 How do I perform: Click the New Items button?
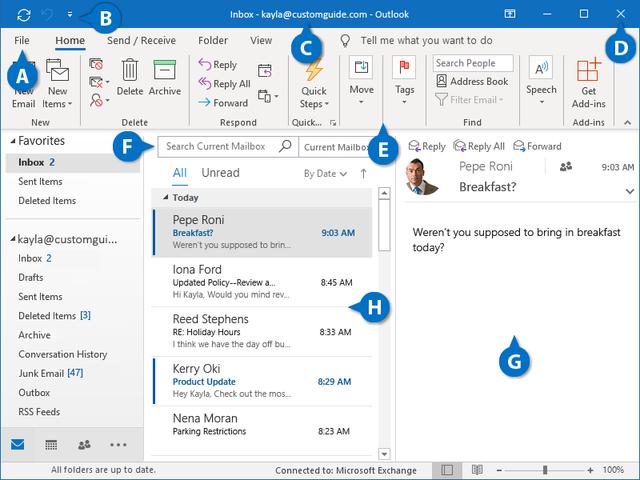[57, 84]
